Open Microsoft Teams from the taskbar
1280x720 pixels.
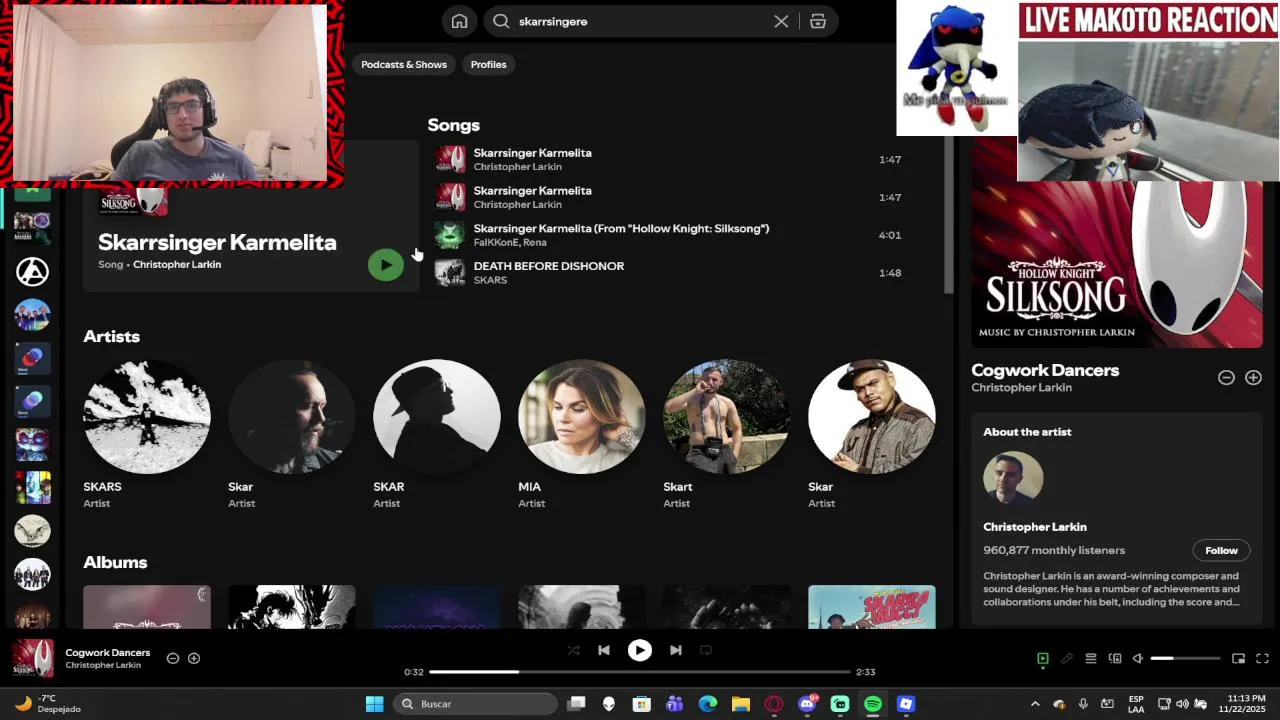[675, 704]
